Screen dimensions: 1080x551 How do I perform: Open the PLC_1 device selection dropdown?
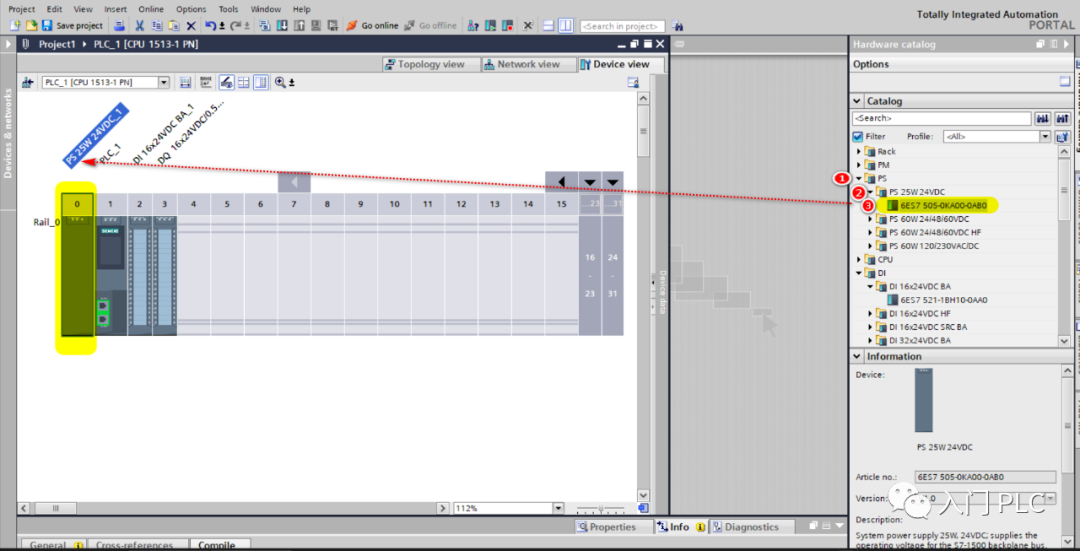[164, 83]
